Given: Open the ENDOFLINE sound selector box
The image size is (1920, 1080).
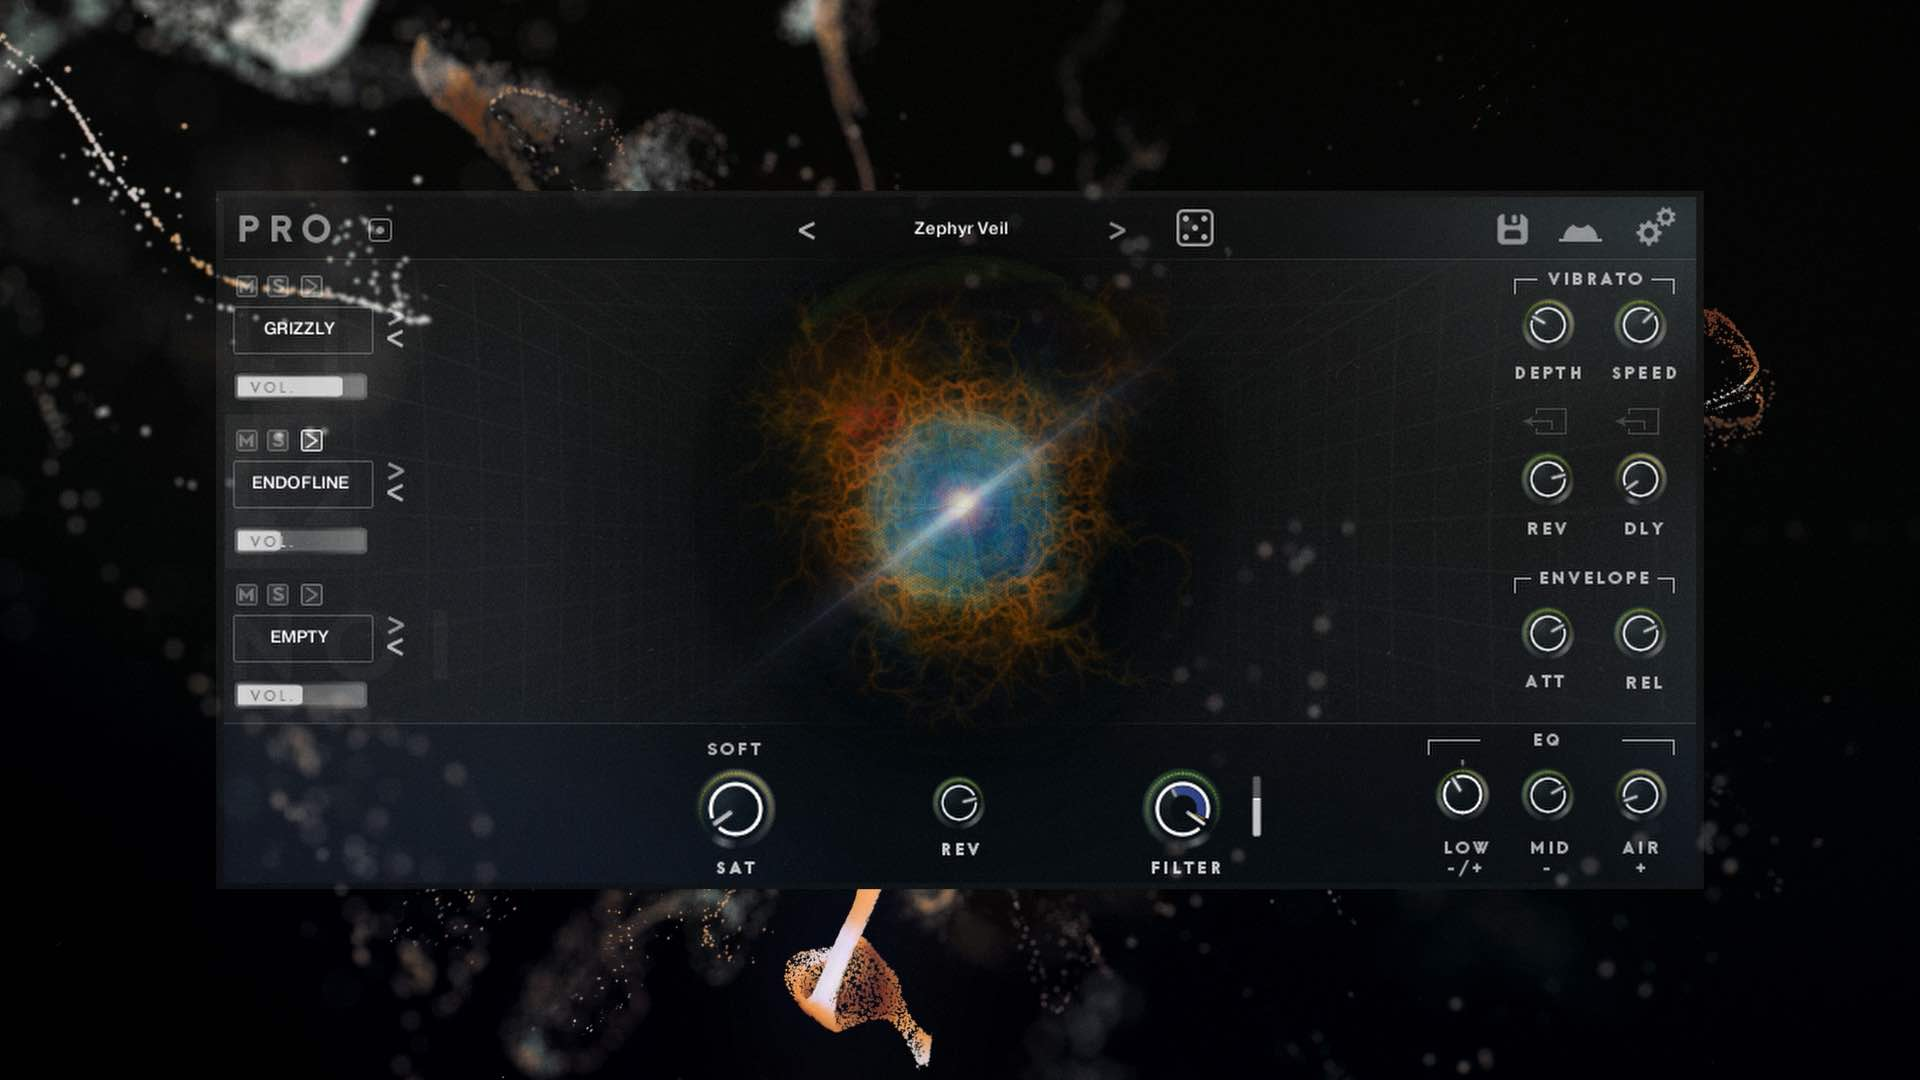Looking at the screenshot, I should point(302,483).
